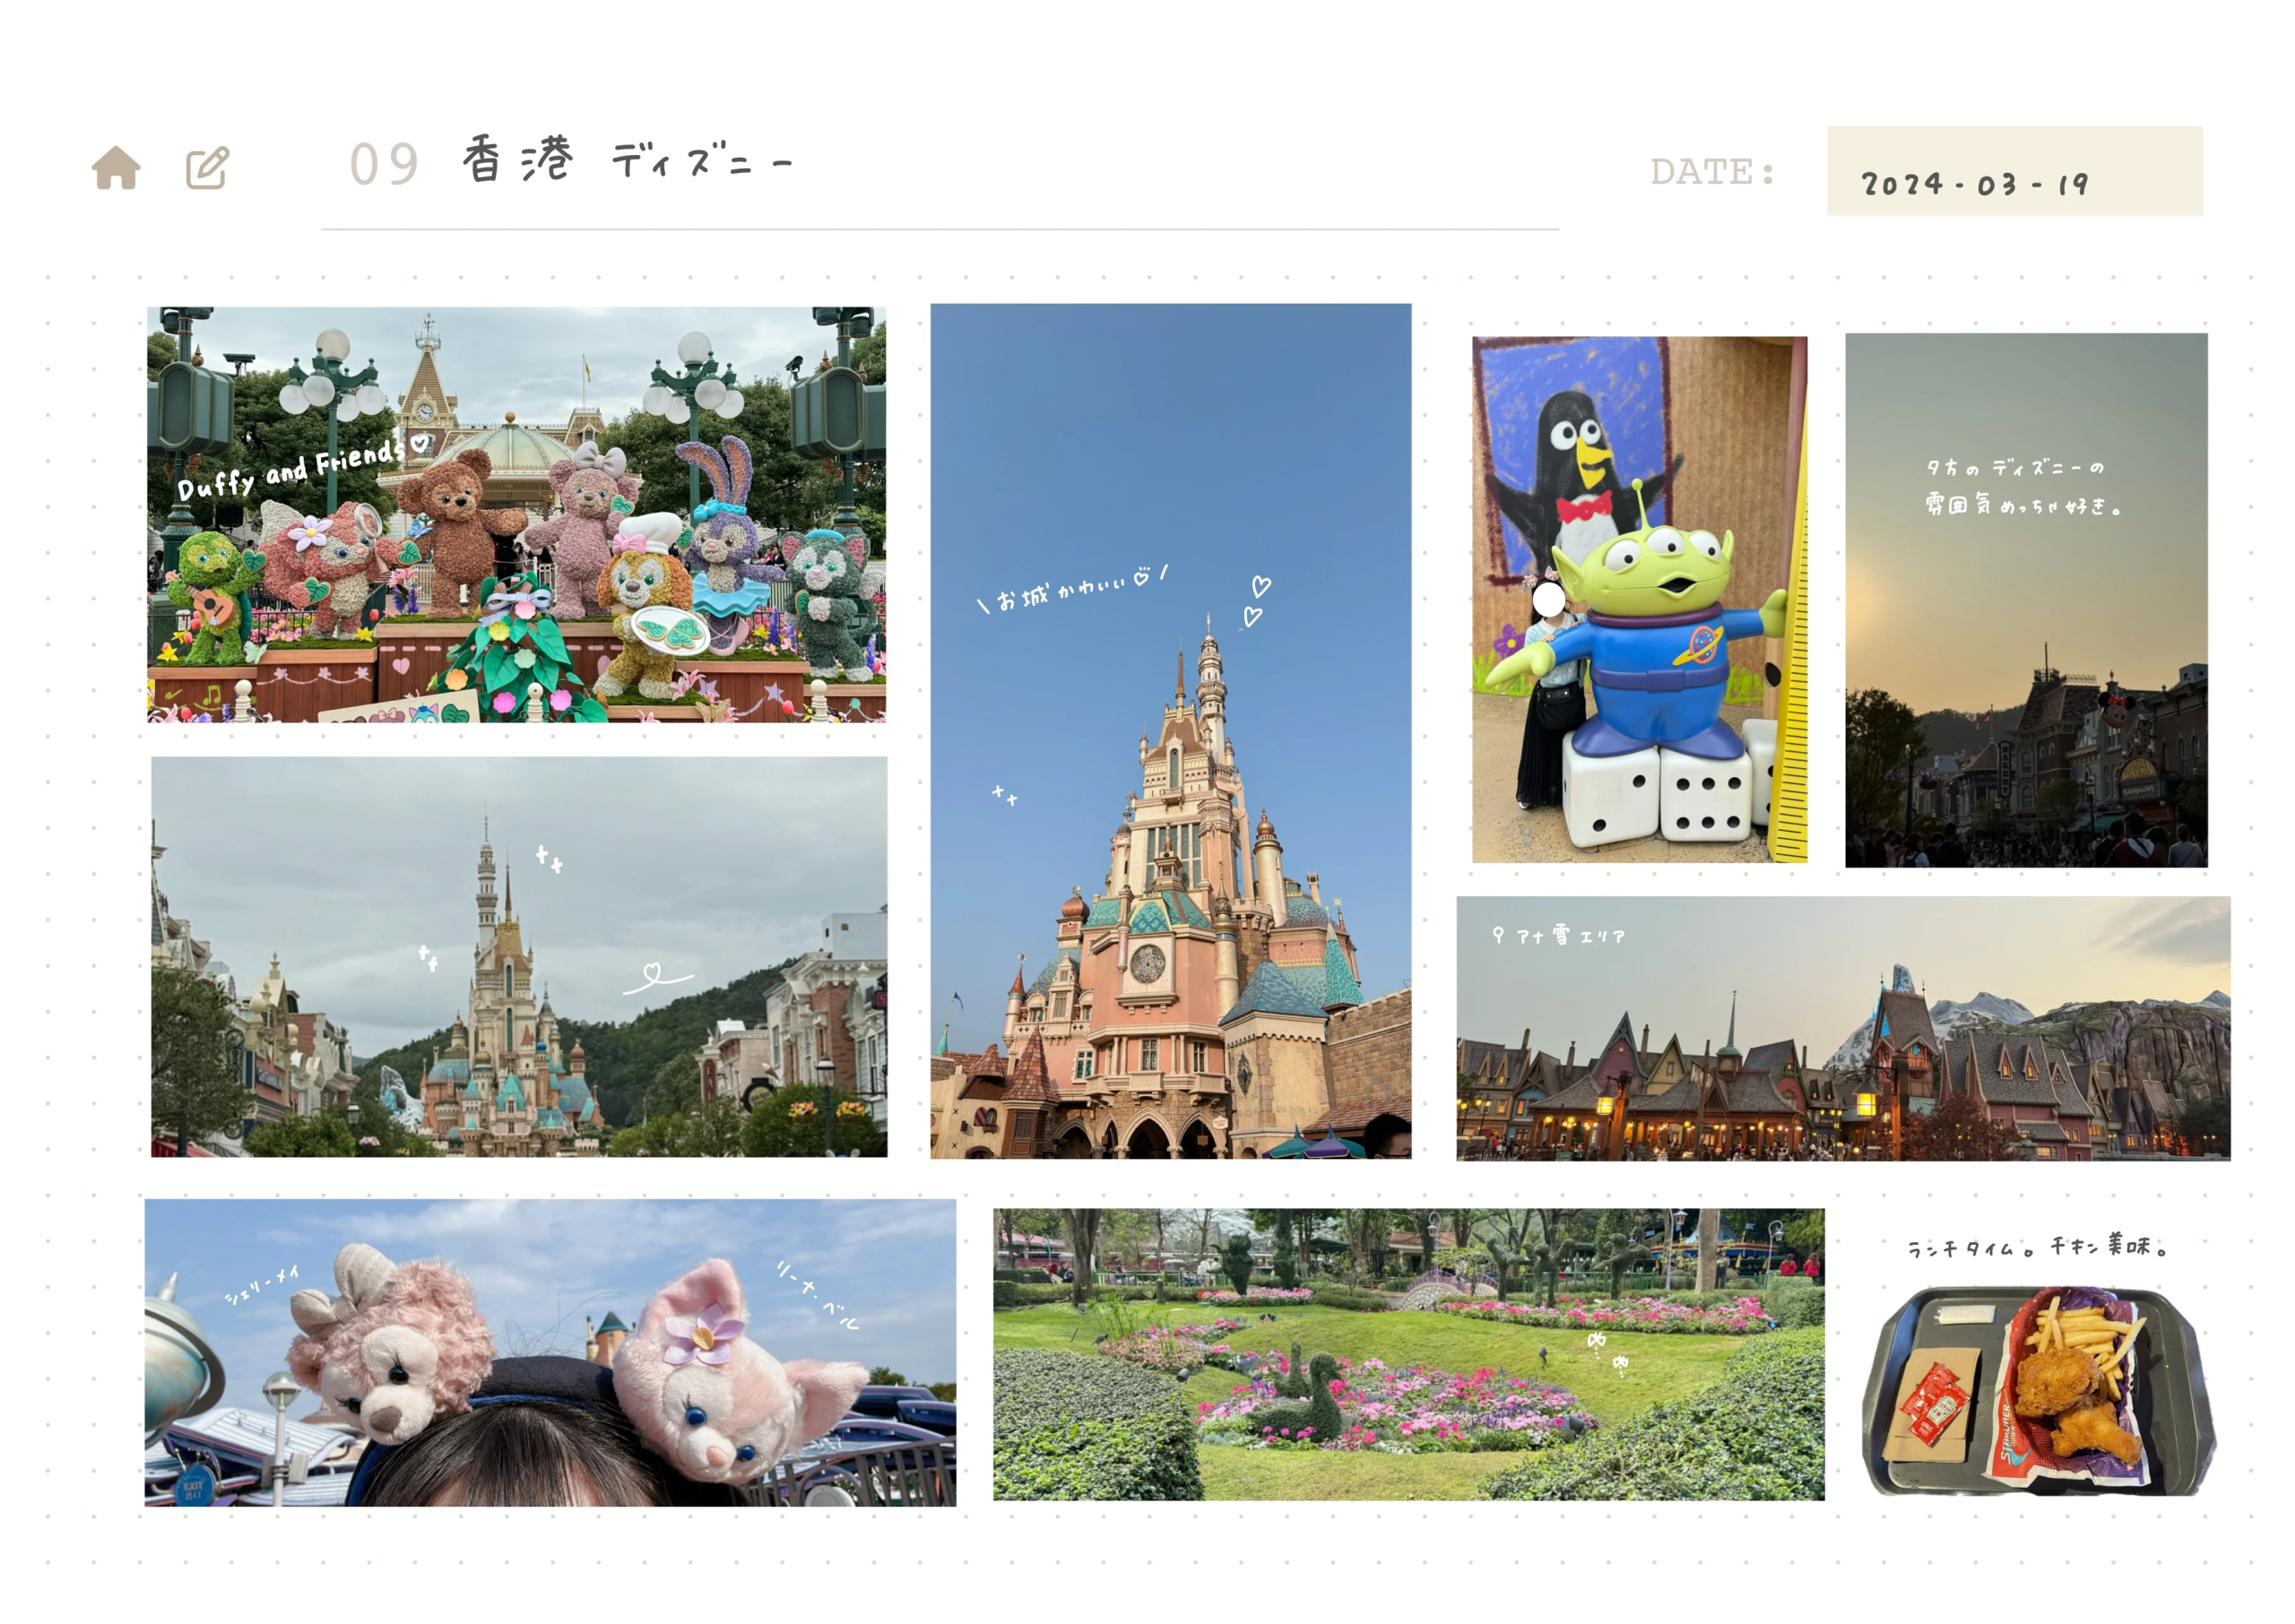Open the flower garden photo
The height and width of the screenshot is (1624, 2295).
click(x=1408, y=1354)
